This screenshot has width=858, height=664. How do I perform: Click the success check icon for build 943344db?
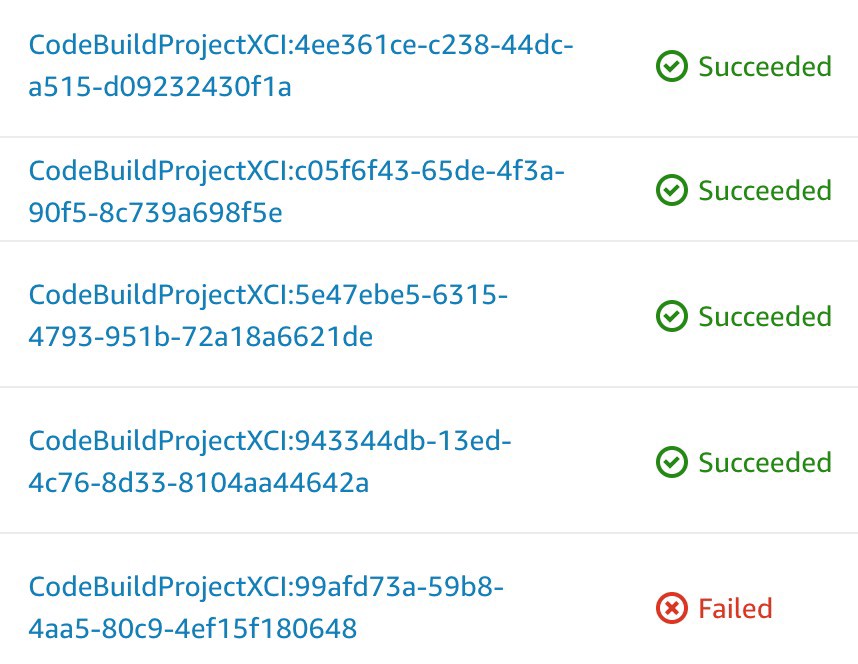pos(671,462)
